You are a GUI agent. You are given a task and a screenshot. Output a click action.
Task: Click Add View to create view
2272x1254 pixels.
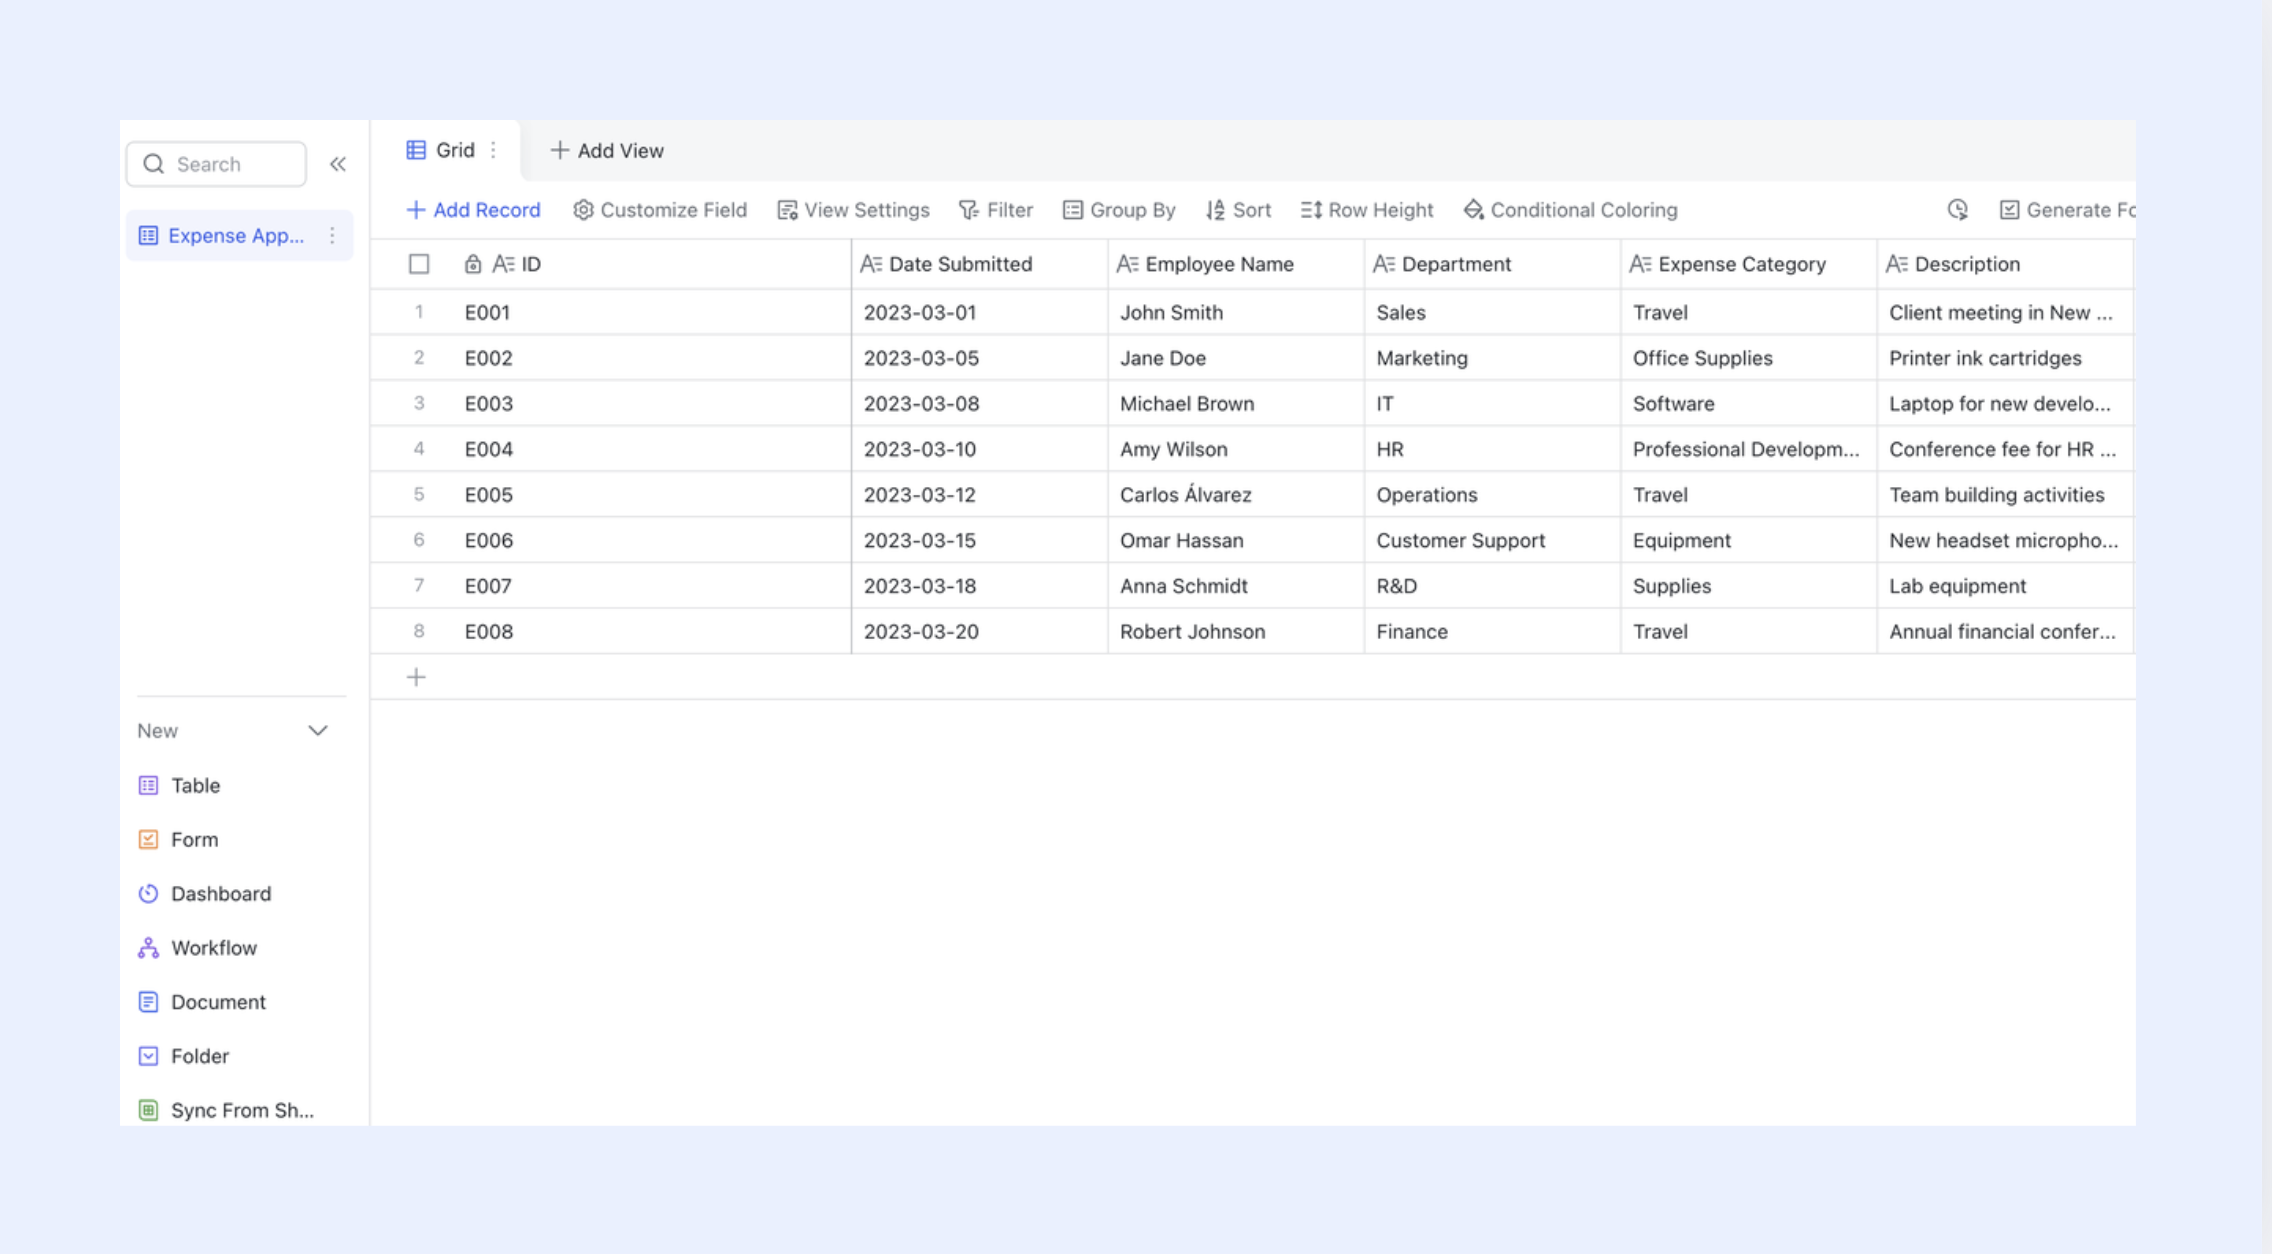click(607, 150)
